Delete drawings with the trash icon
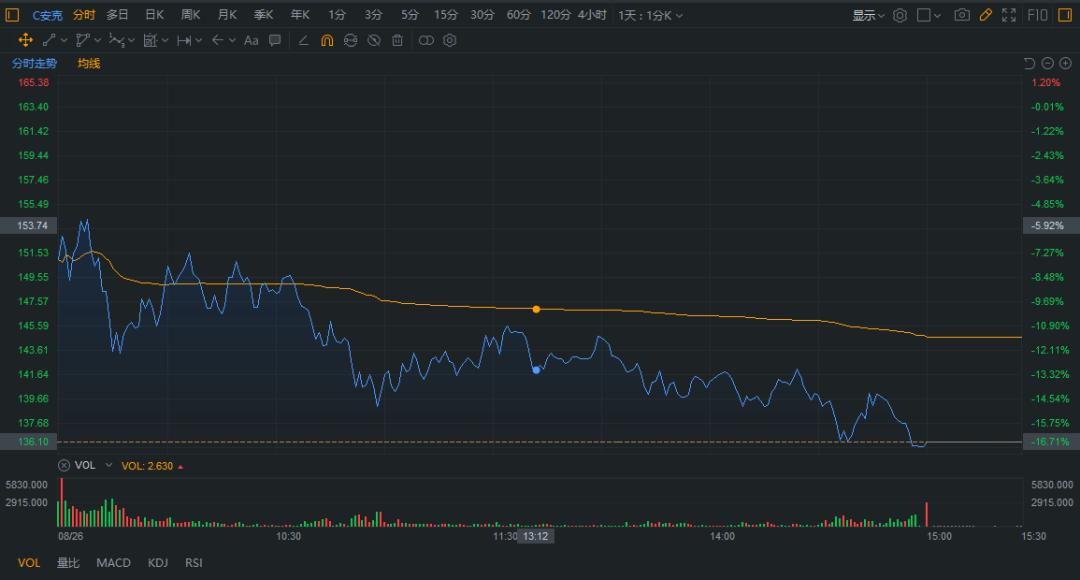 tap(397, 40)
